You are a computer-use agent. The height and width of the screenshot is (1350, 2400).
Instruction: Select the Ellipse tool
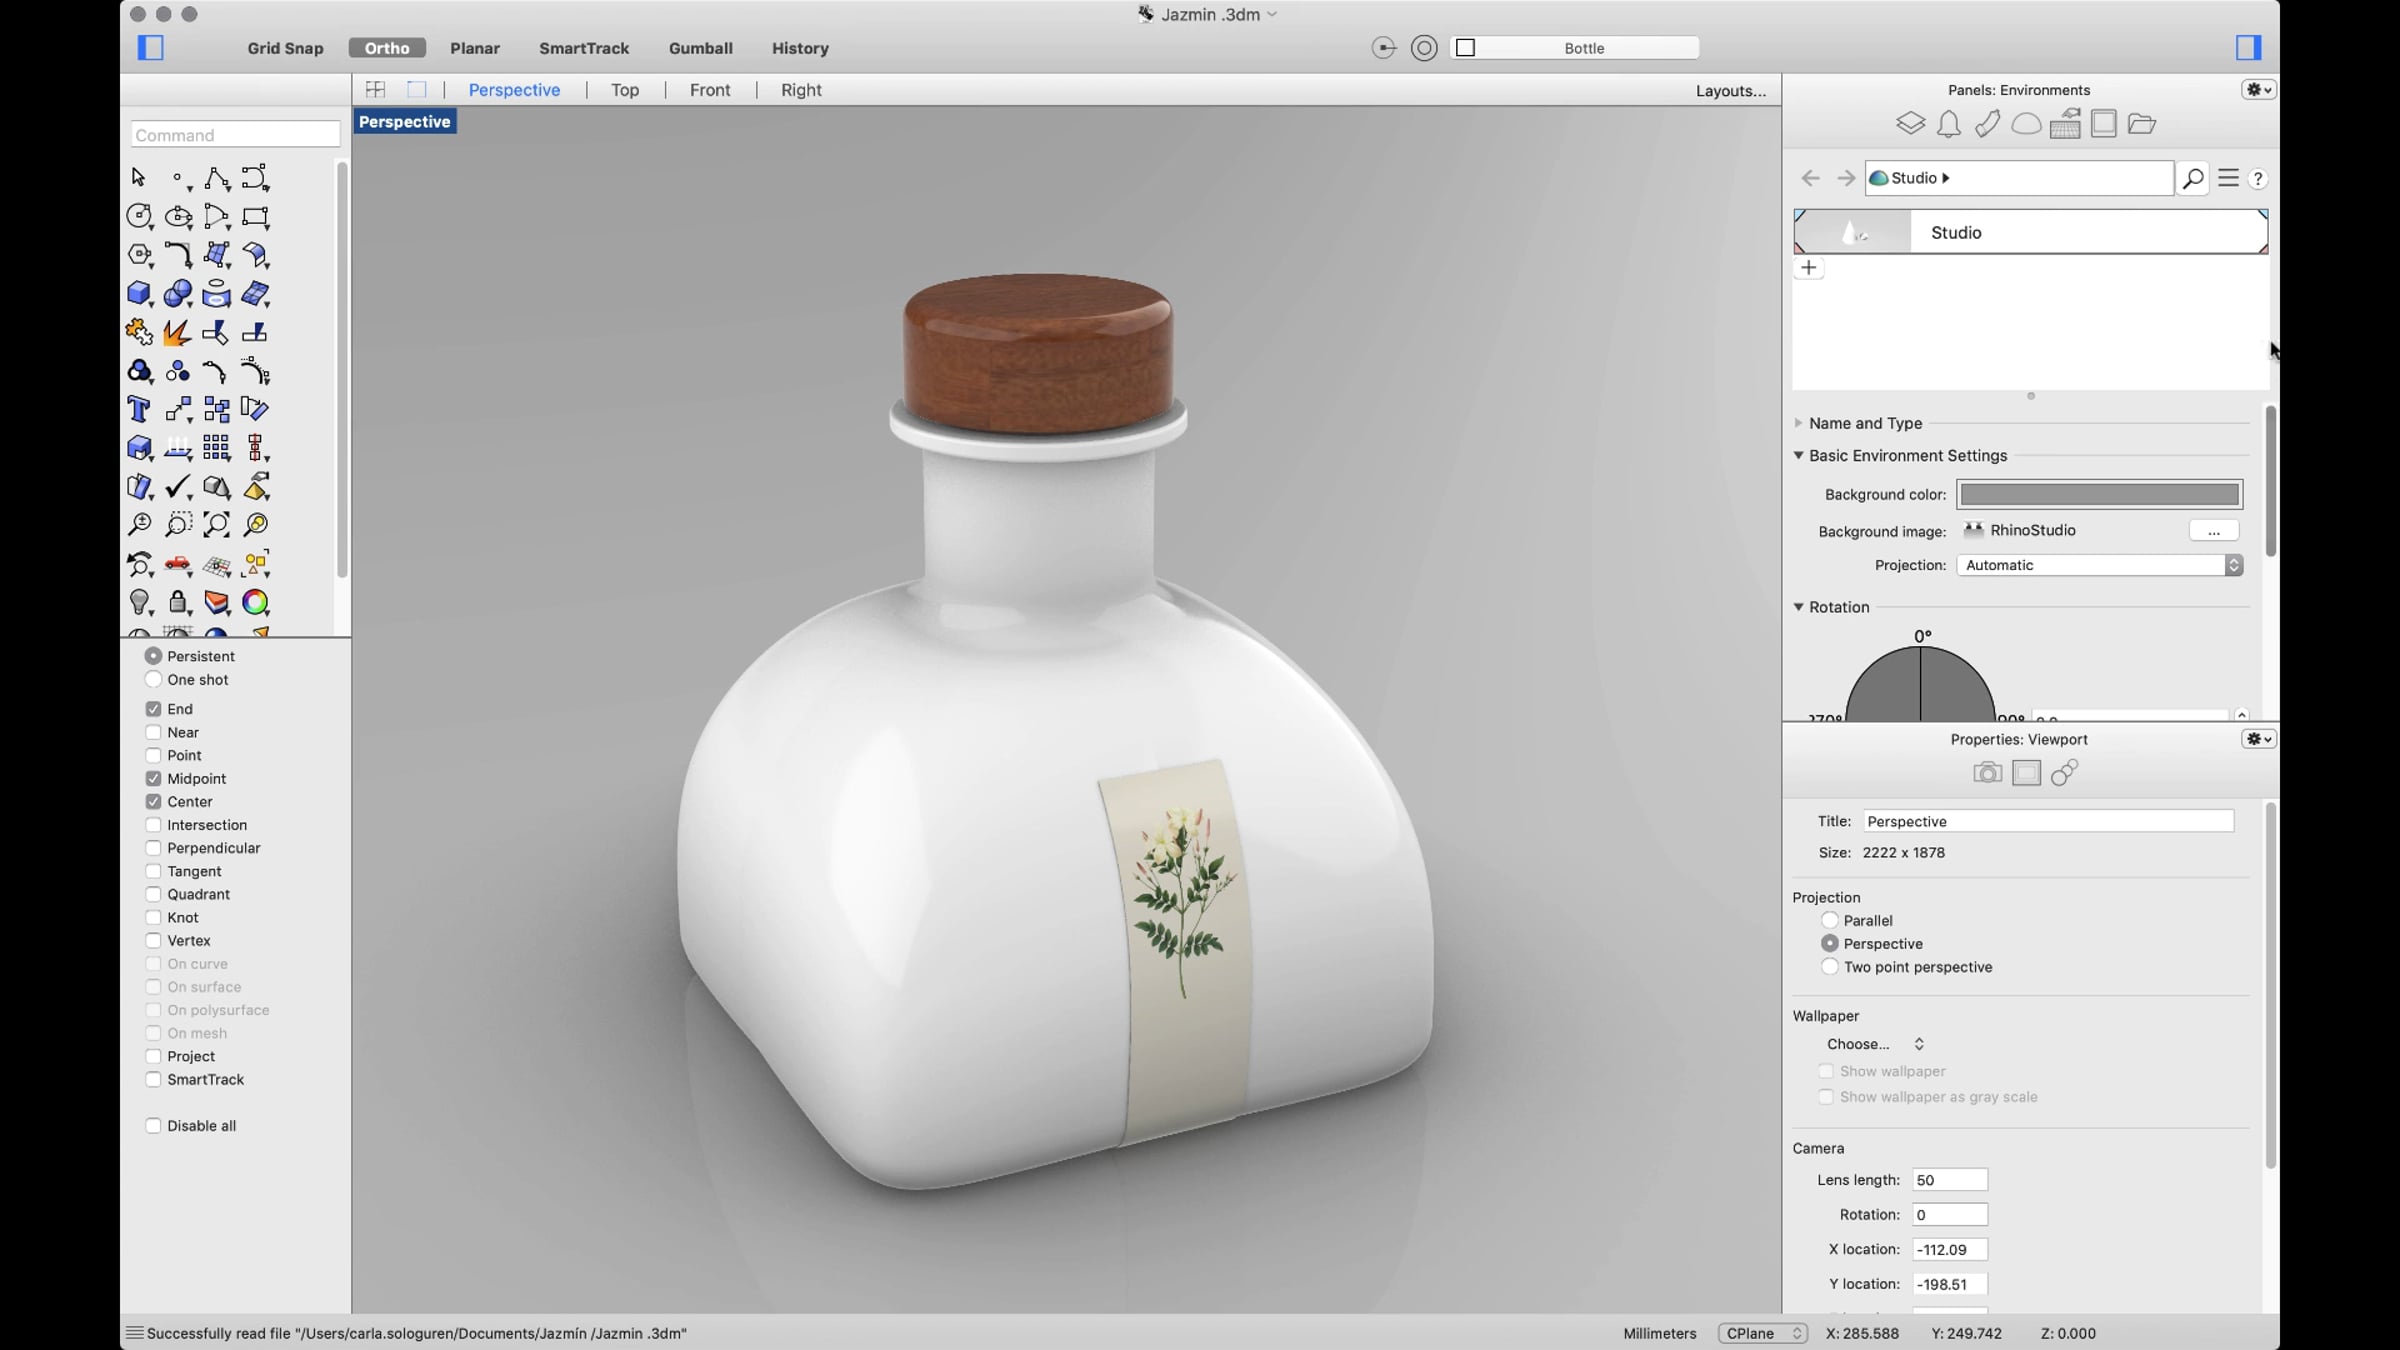coord(178,216)
